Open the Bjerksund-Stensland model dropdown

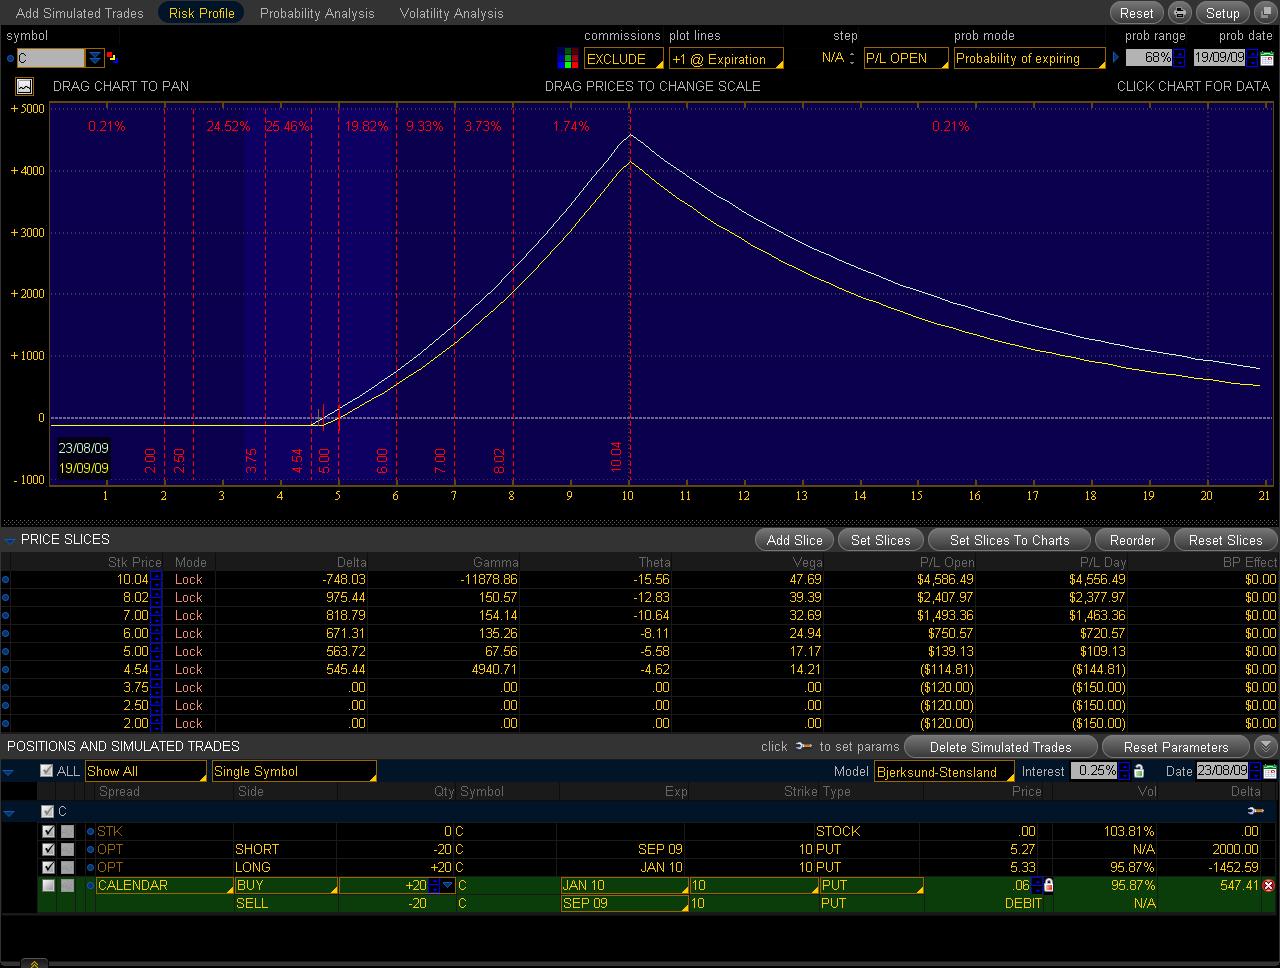[x=944, y=771]
